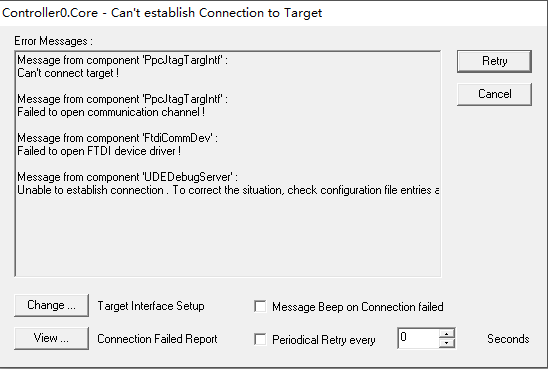Click the "Message Beep on Connection failed" label
The height and width of the screenshot is (369, 548).
click(x=358, y=307)
